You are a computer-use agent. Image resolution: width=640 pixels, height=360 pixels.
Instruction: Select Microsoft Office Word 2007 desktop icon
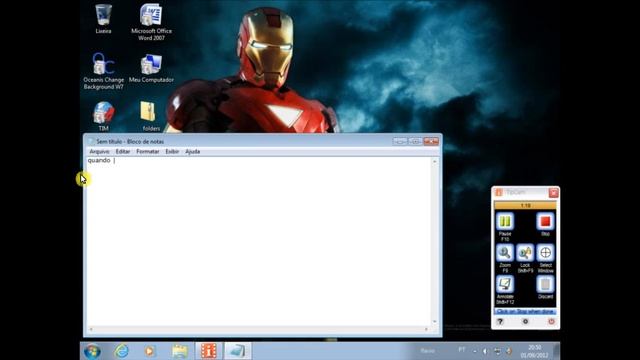(151, 22)
